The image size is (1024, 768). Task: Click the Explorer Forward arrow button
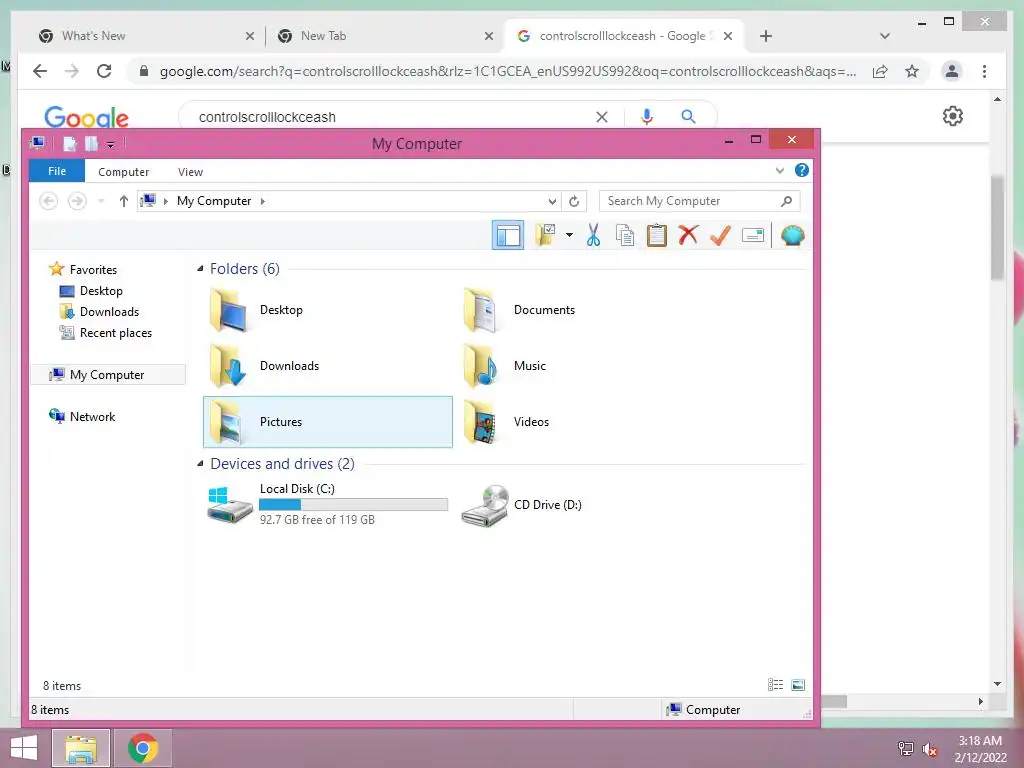77,200
